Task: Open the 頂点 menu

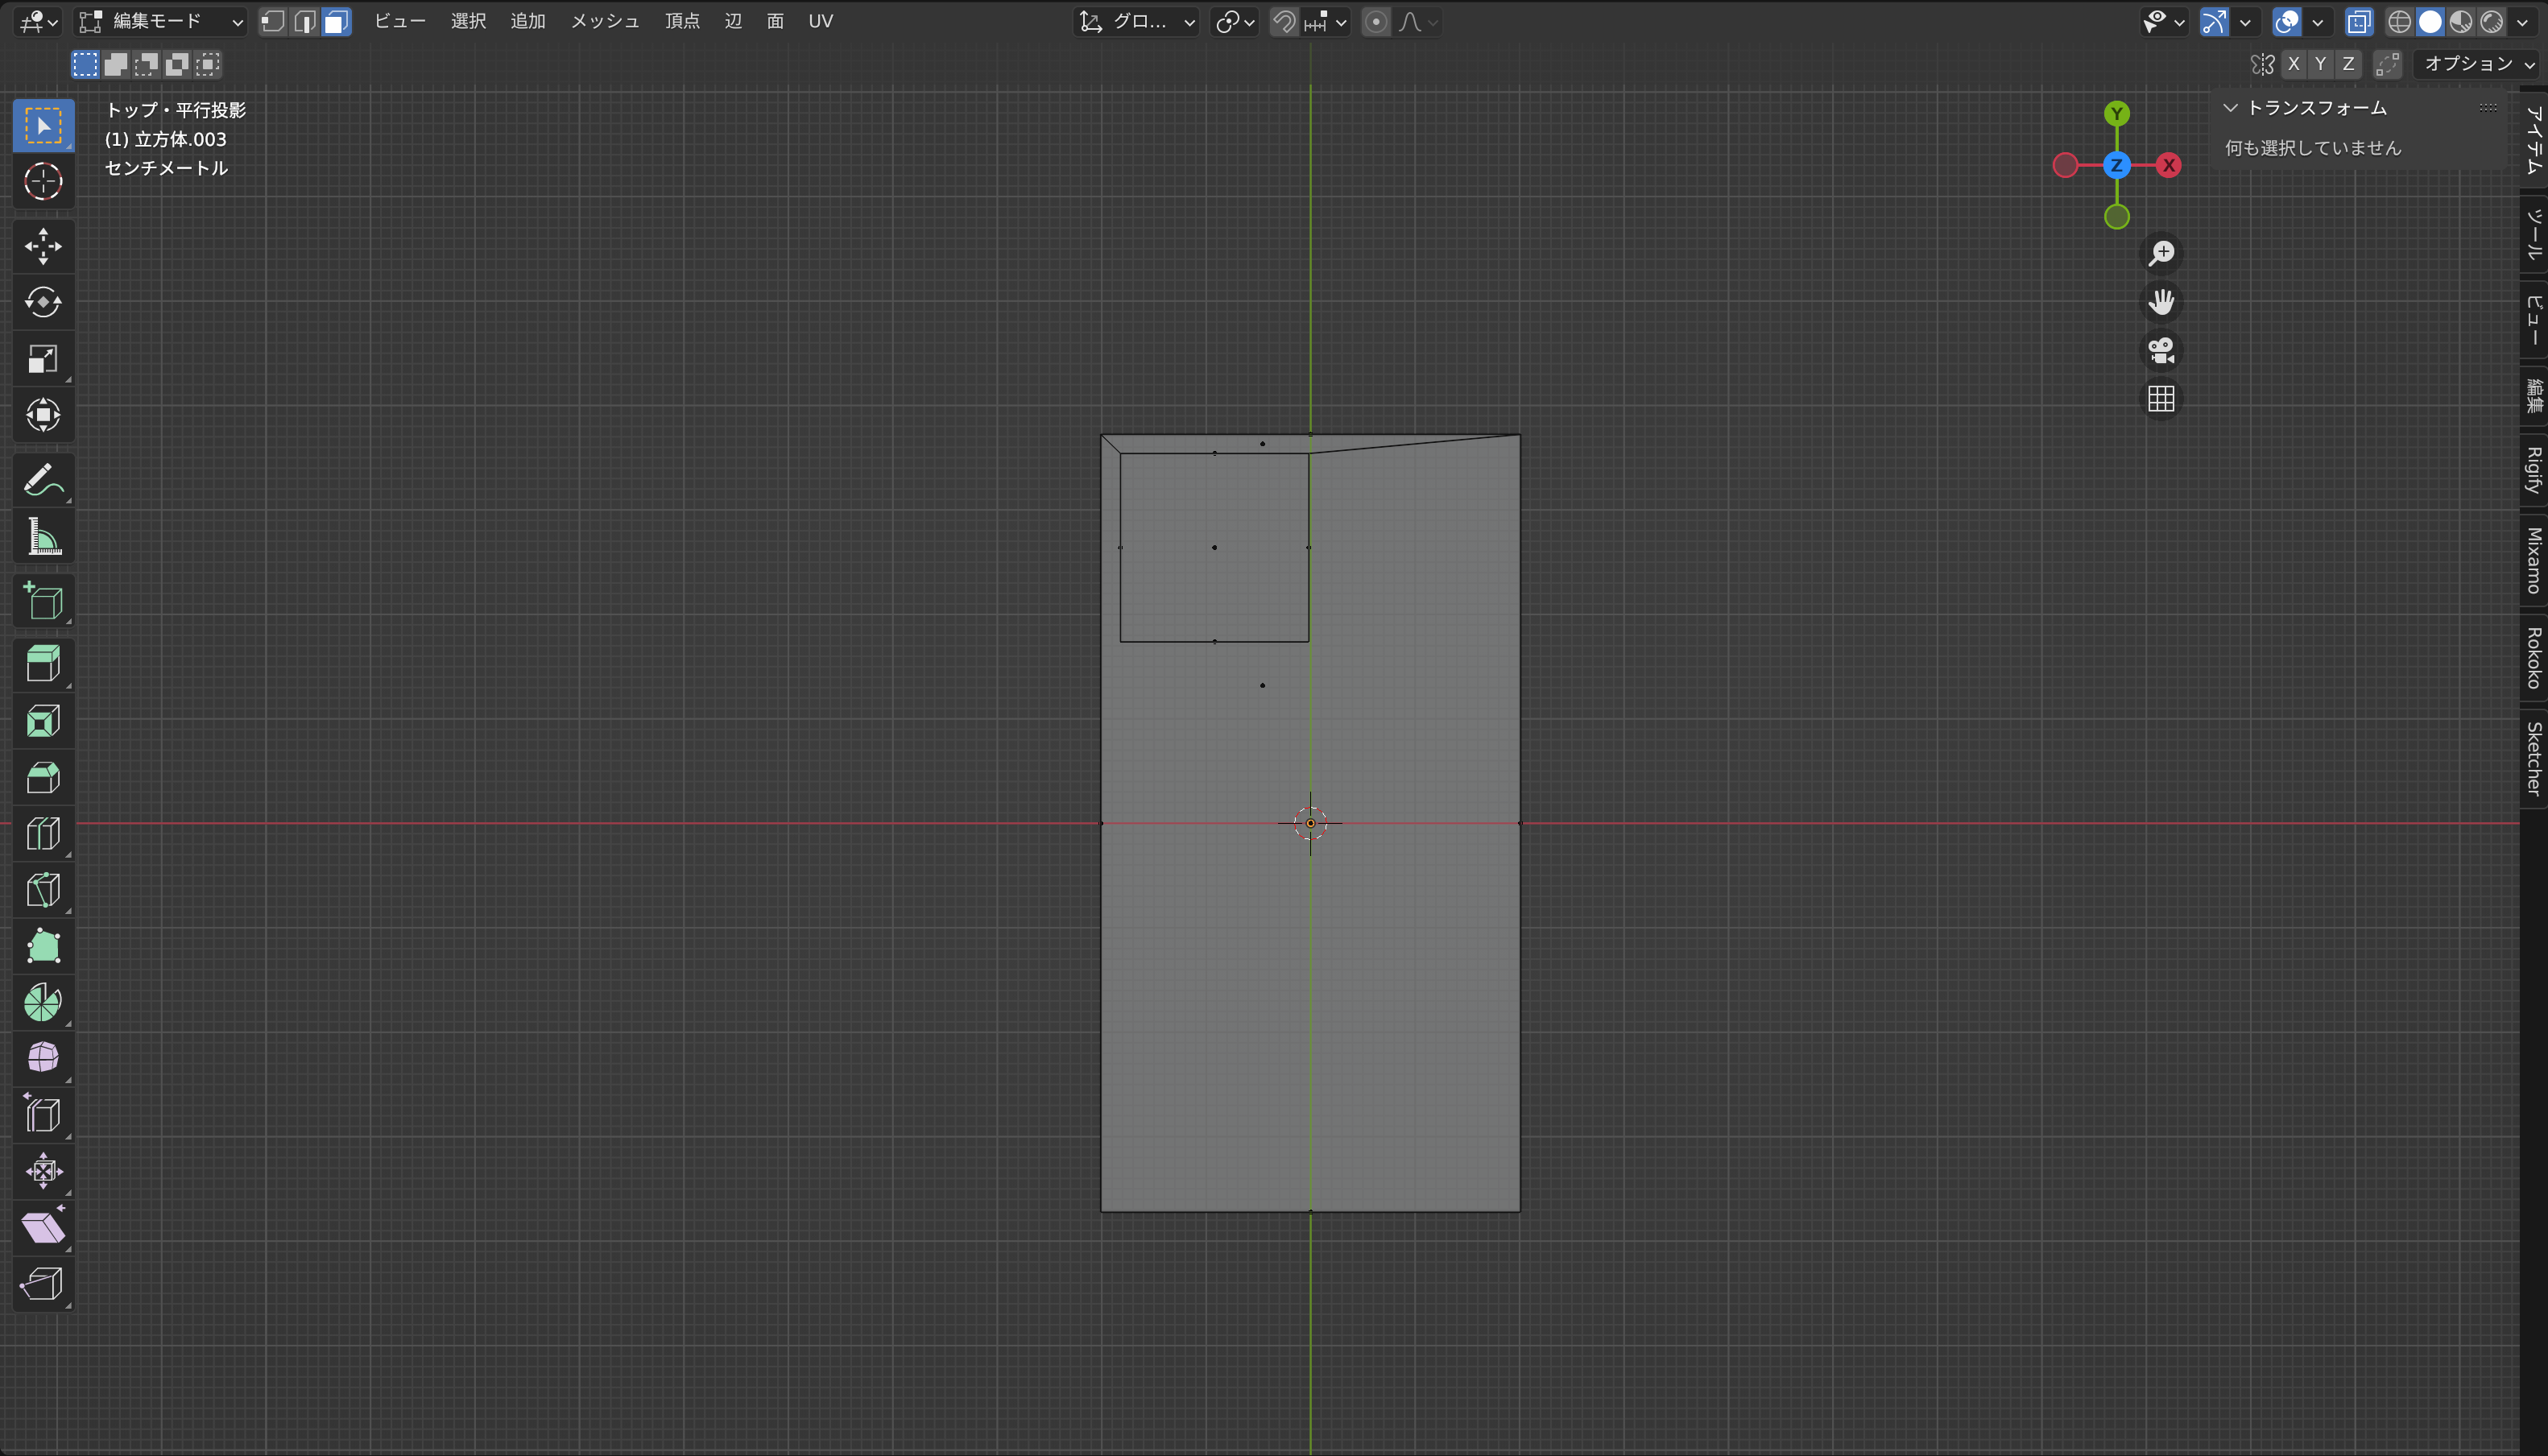Action: point(683,21)
